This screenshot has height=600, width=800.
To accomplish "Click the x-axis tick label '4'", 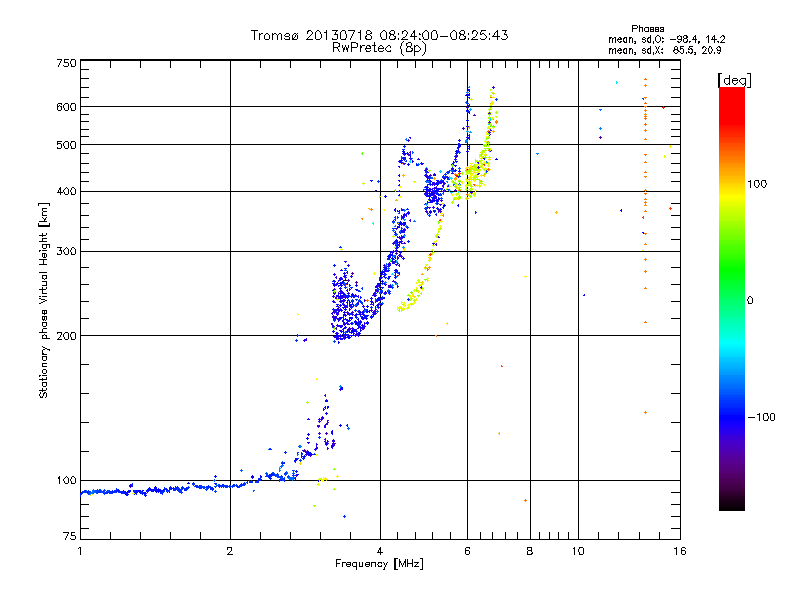I will tap(380, 551).
